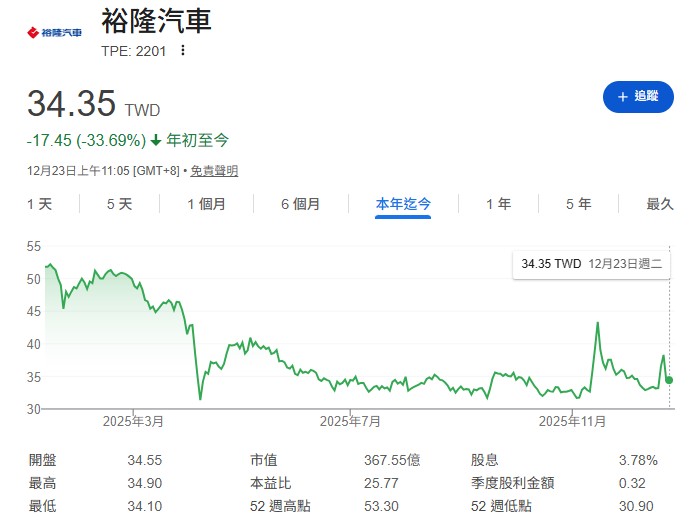Click the 殖利率 dividend yield label
The width and height of the screenshot is (690, 532).
point(484,461)
